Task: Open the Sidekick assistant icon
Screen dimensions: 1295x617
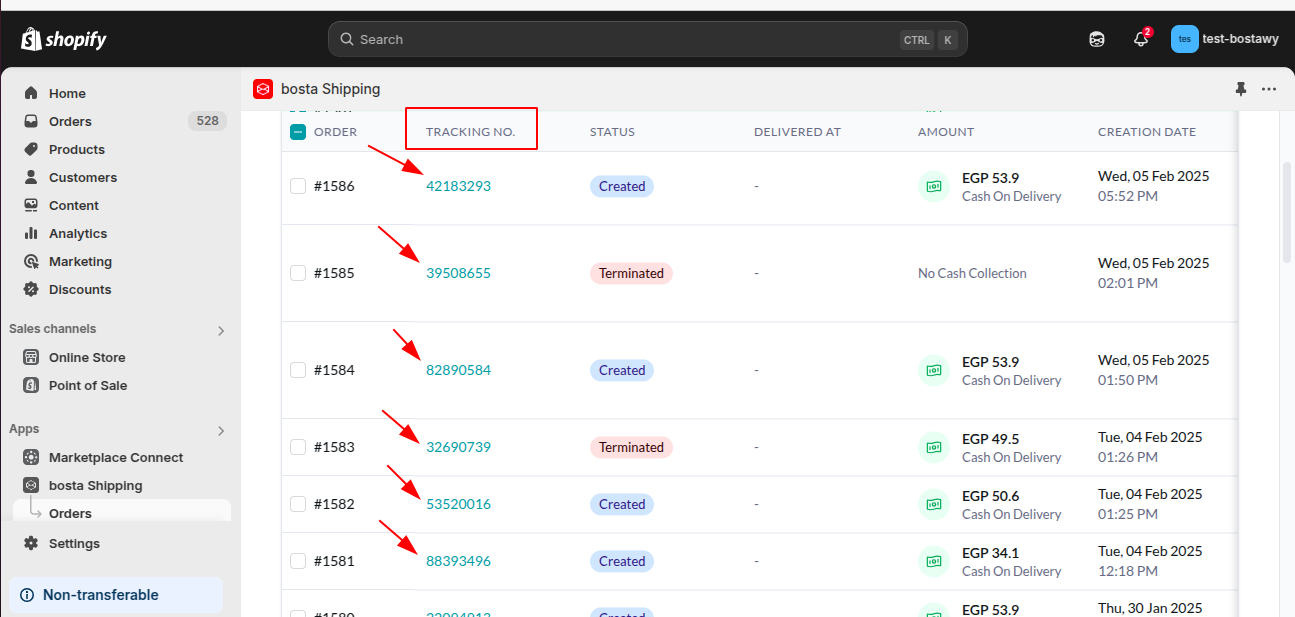Action: pyautogui.click(x=1097, y=39)
